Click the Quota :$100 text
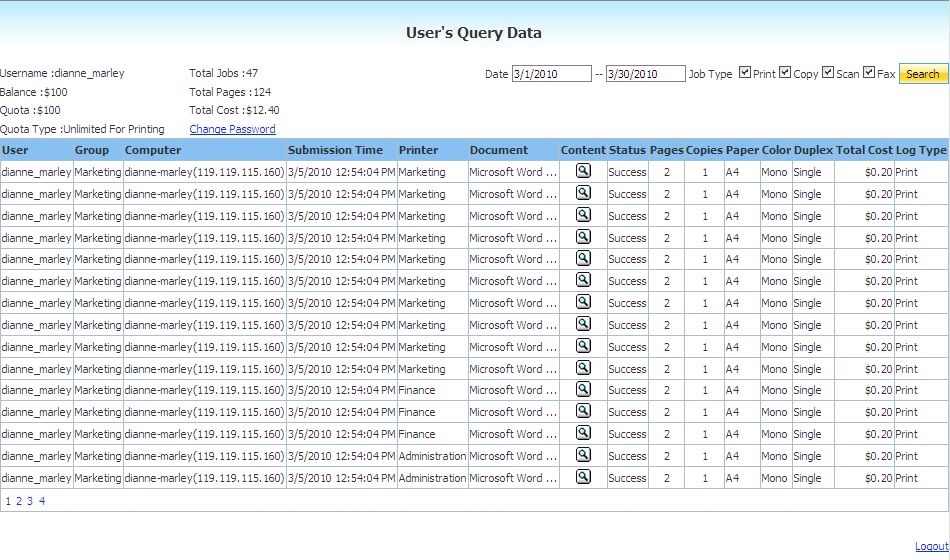This screenshot has height=560, width=950. 30,110
